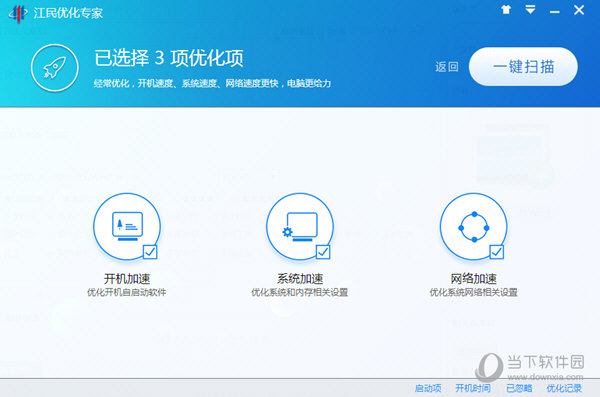Open the 启动项 startup items link
This screenshot has width=600, height=397.
[428, 388]
